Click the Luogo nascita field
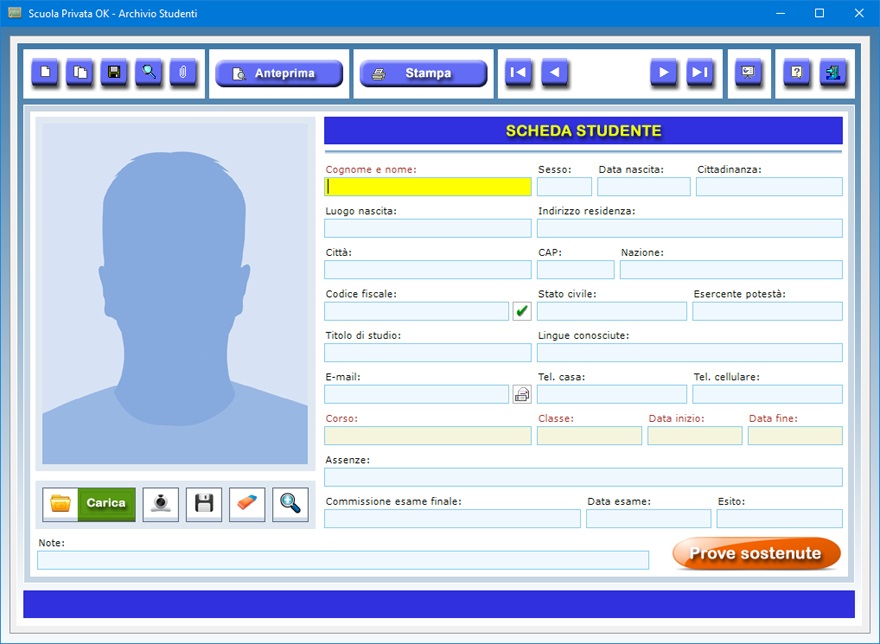This screenshot has height=644, width=880. click(428, 229)
